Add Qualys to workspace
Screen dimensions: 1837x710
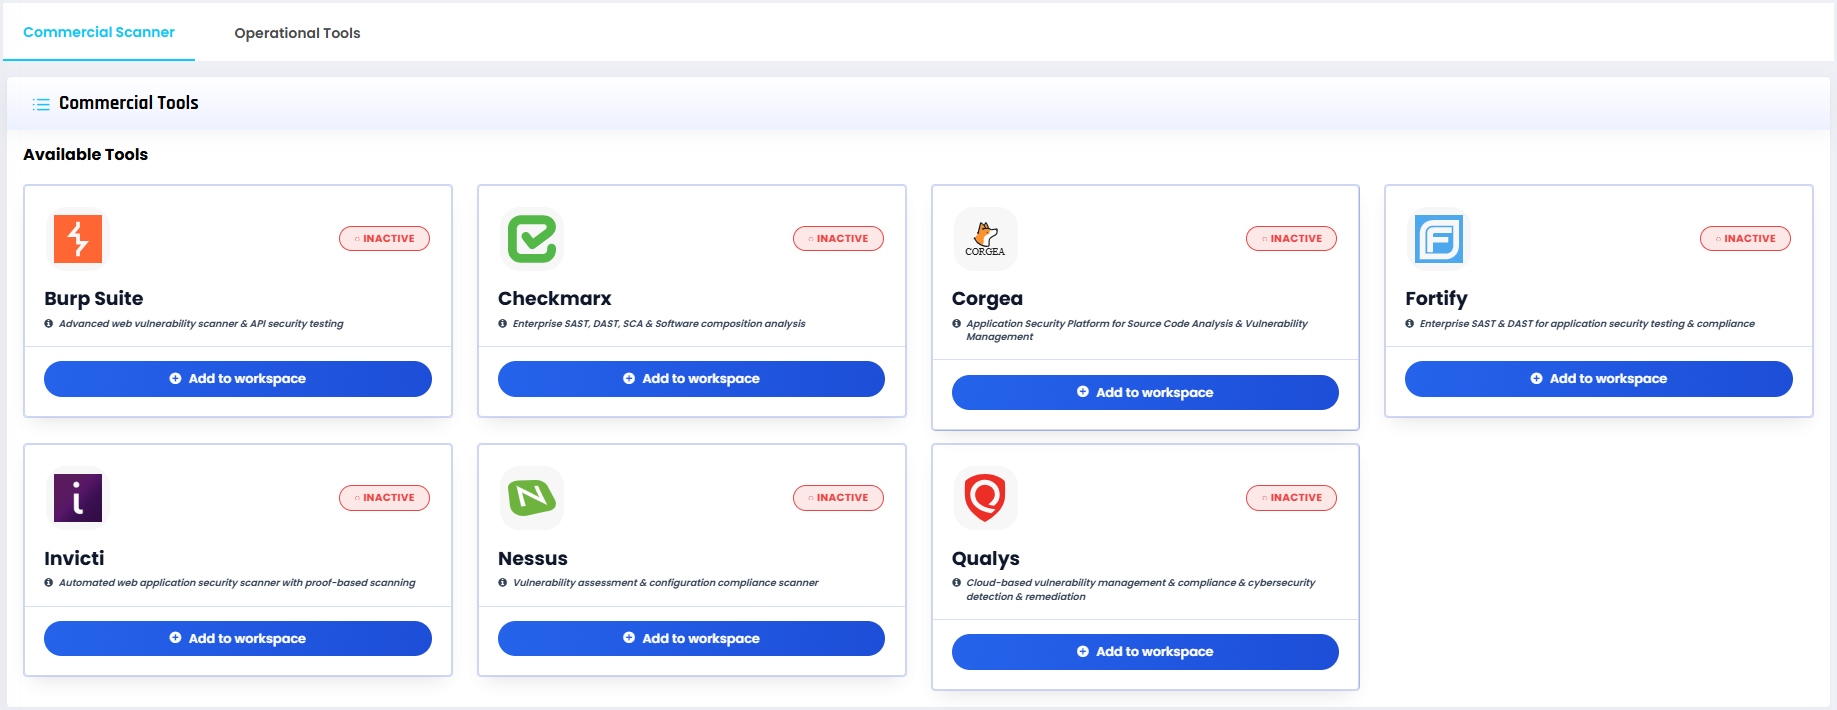(1145, 652)
